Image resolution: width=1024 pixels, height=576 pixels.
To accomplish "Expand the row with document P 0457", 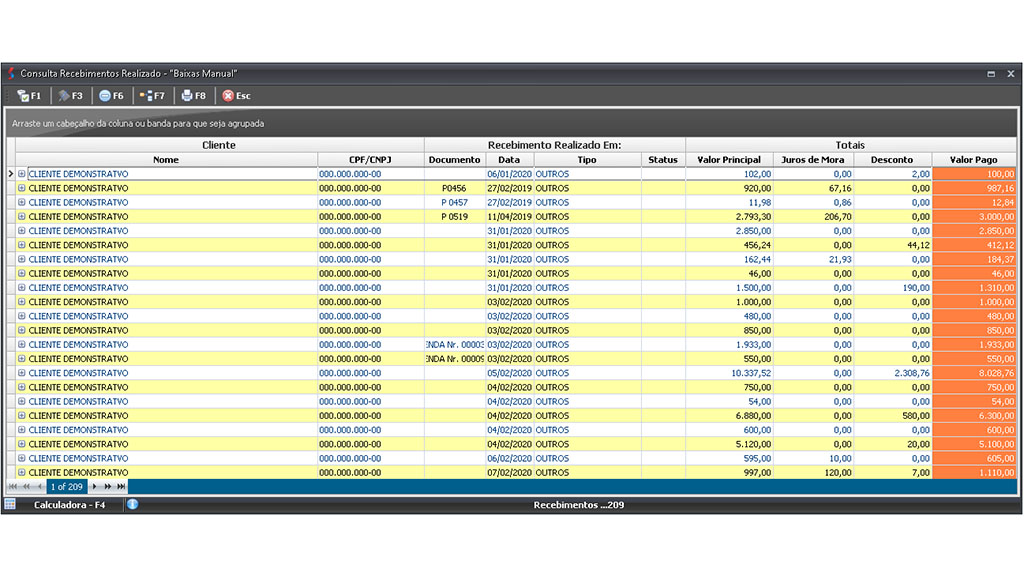I will 22,202.
